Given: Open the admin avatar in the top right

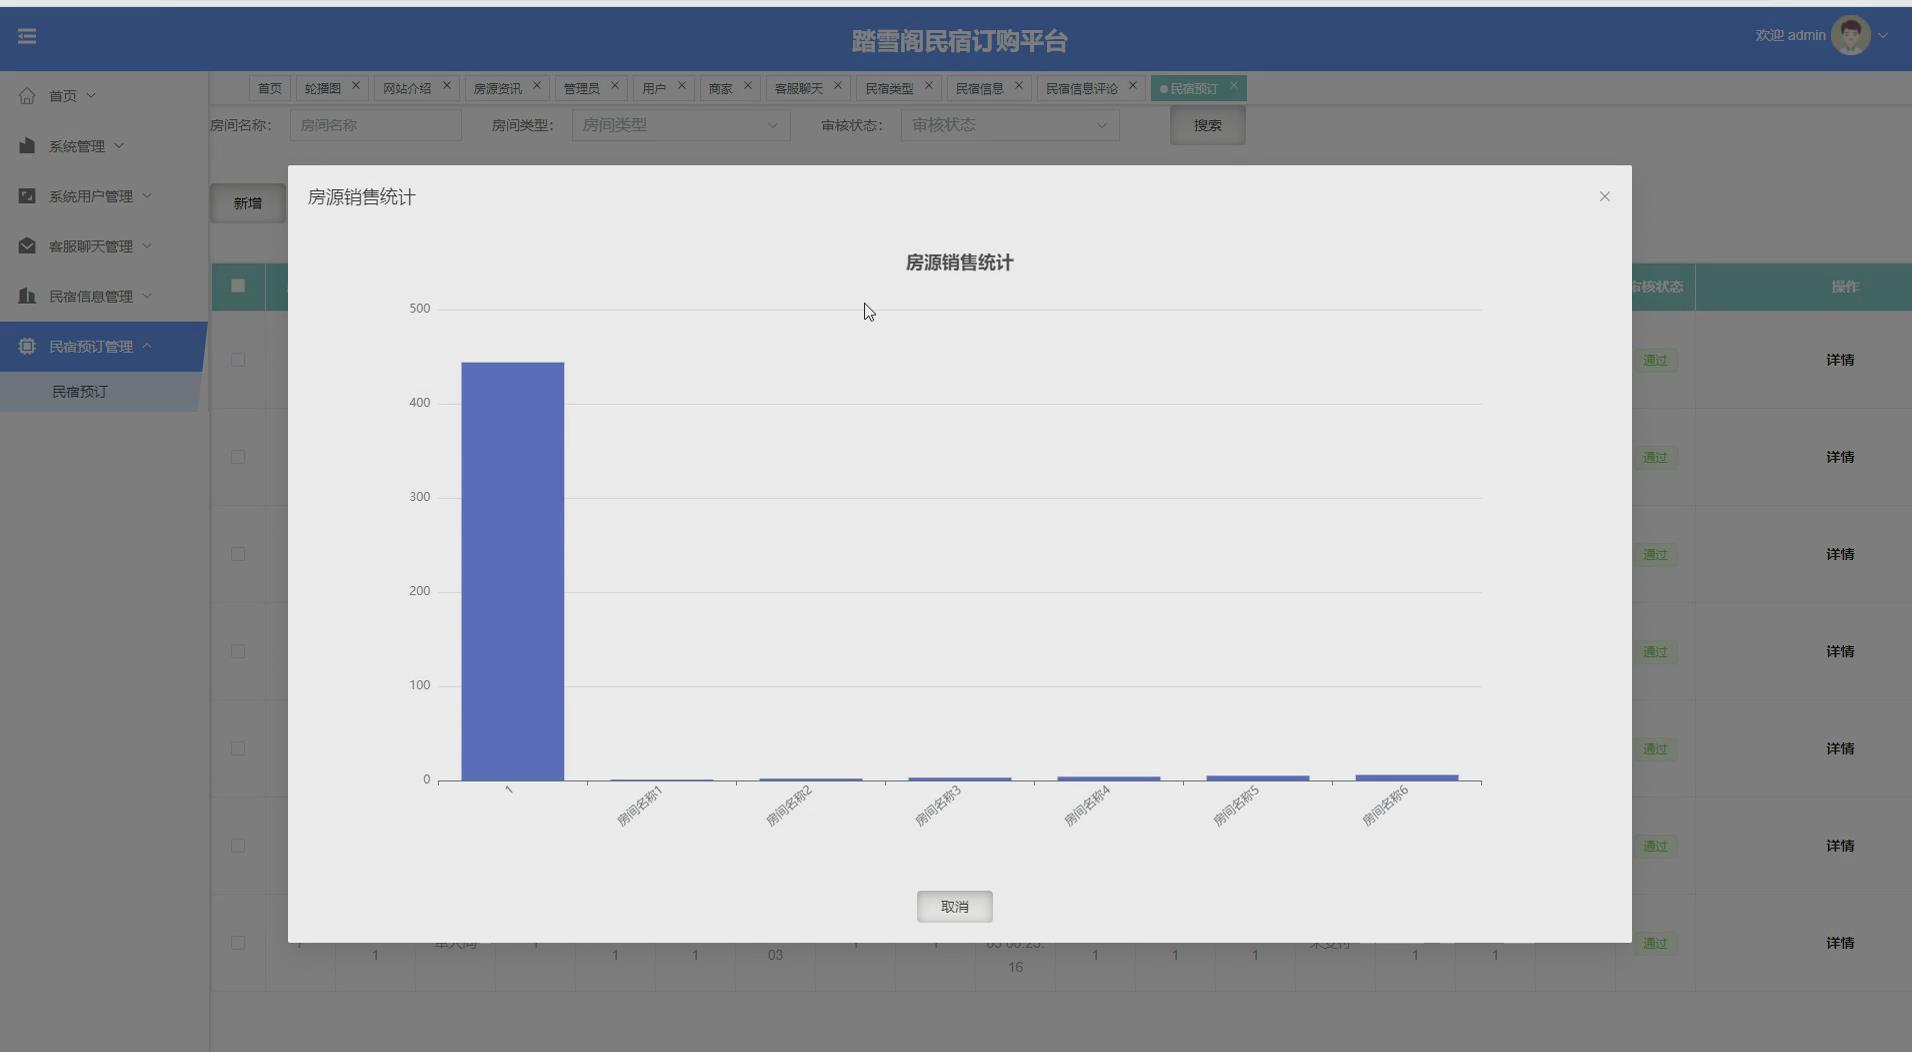Looking at the screenshot, I should click(1851, 34).
